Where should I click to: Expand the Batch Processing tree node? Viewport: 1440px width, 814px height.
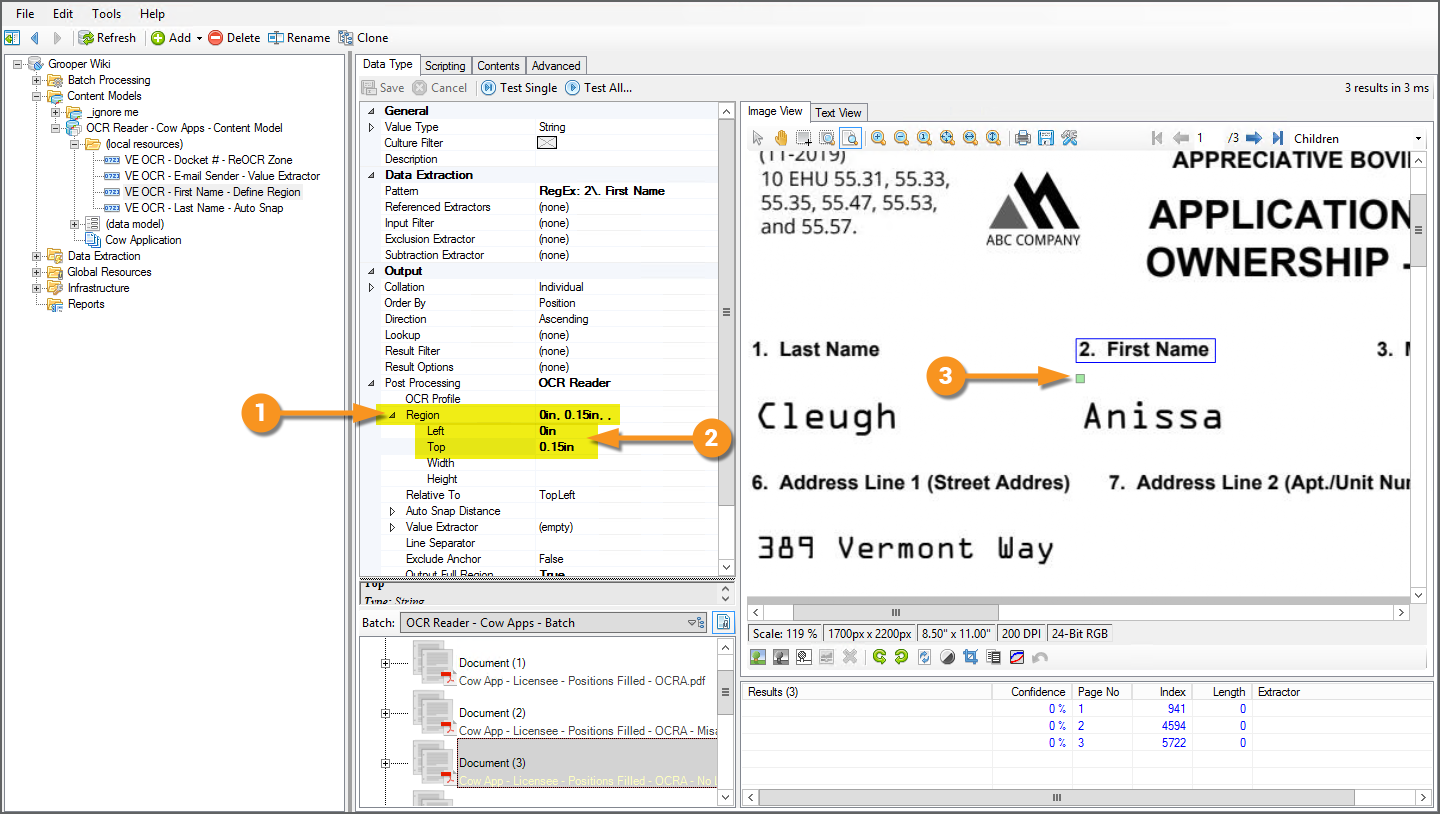36,80
